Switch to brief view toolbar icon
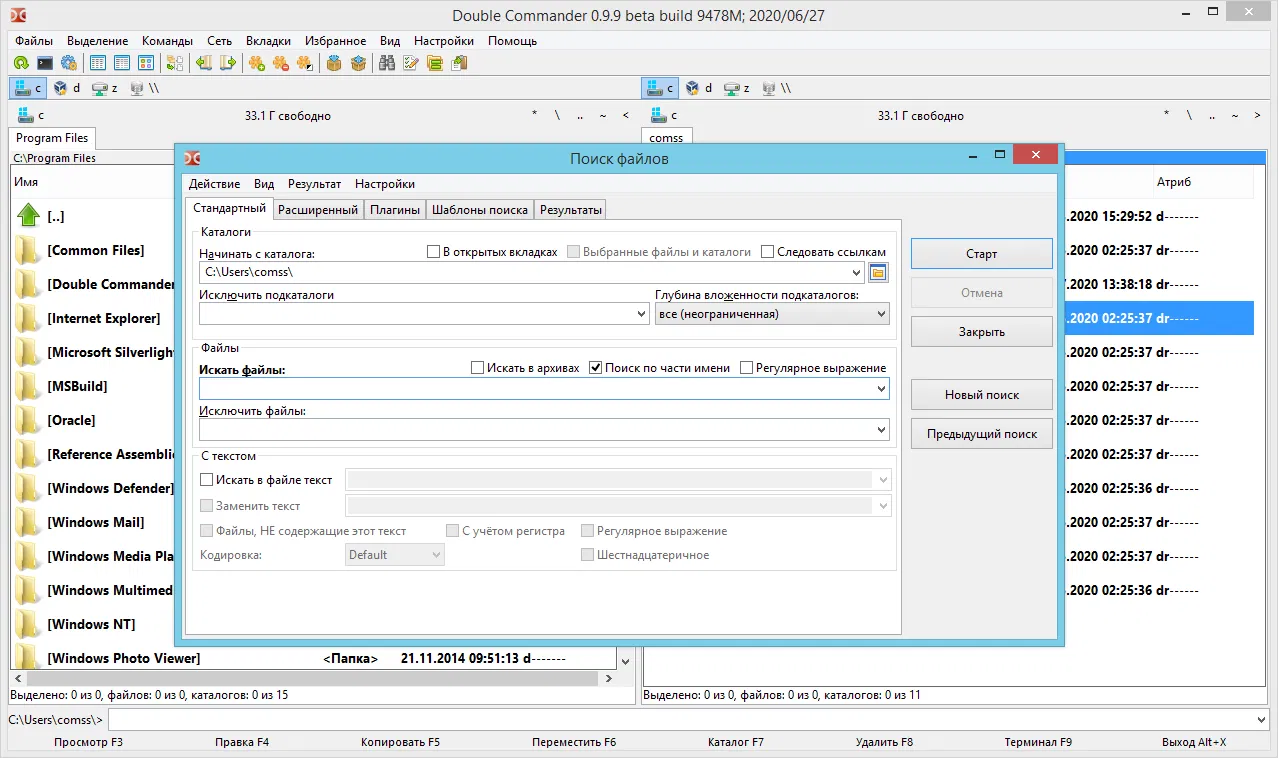Image resolution: width=1278 pixels, height=758 pixels. [98, 63]
